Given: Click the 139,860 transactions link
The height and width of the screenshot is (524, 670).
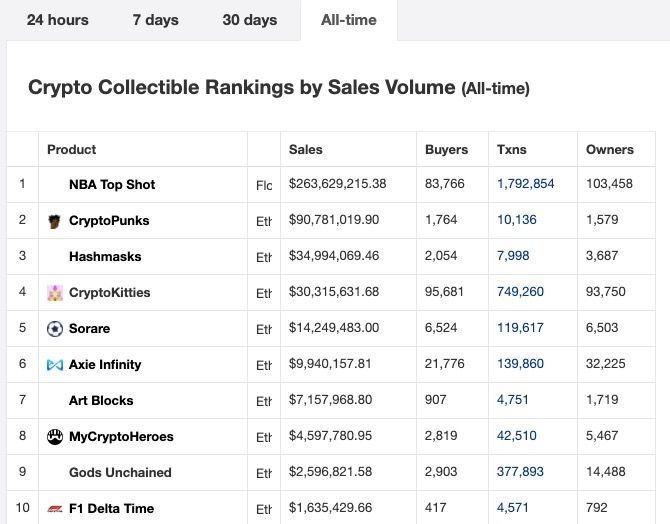Looking at the screenshot, I should tap(520, 364).
